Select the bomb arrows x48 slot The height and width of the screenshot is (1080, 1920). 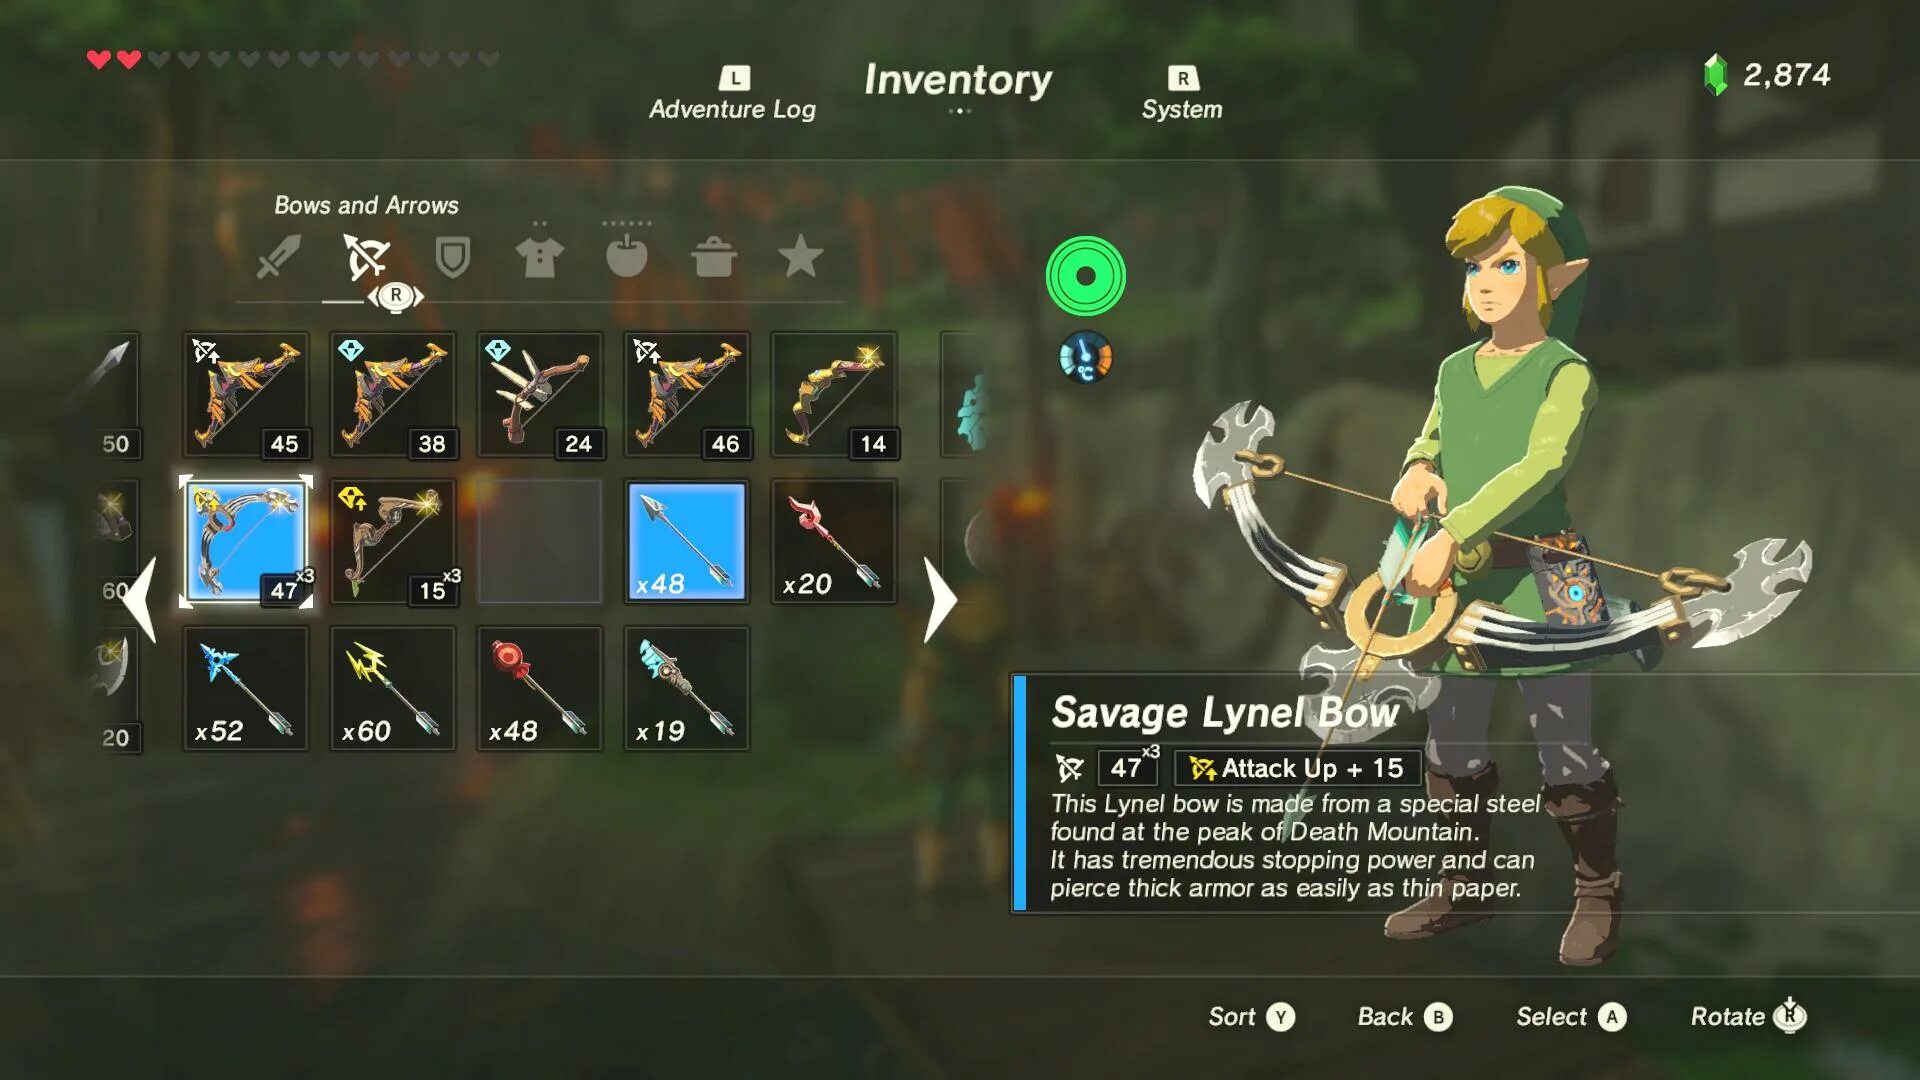tap(540, 689)
